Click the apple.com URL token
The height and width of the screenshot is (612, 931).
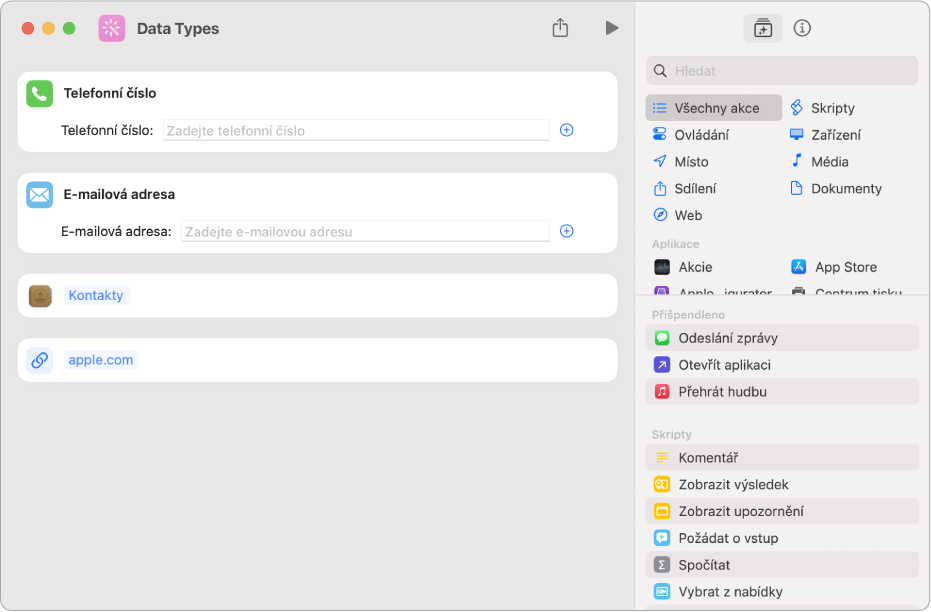tap(101, 360)
